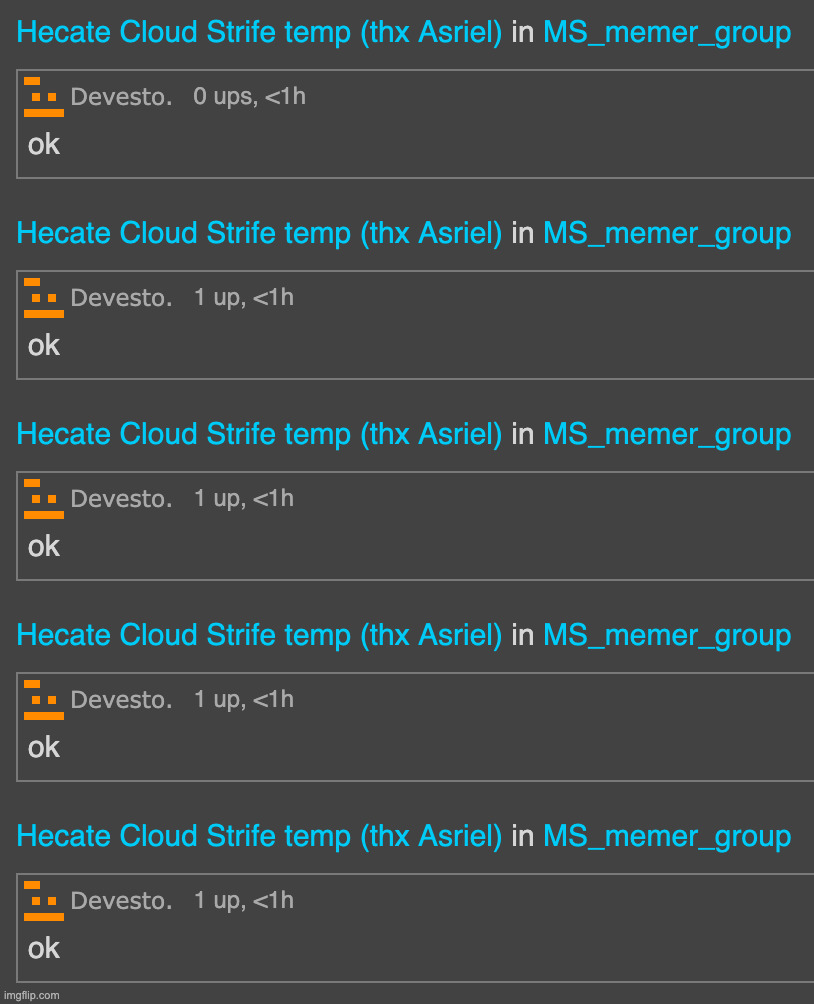
Task: Visit MS_memer_group from the third entry
Action: [x=666, y=435]
